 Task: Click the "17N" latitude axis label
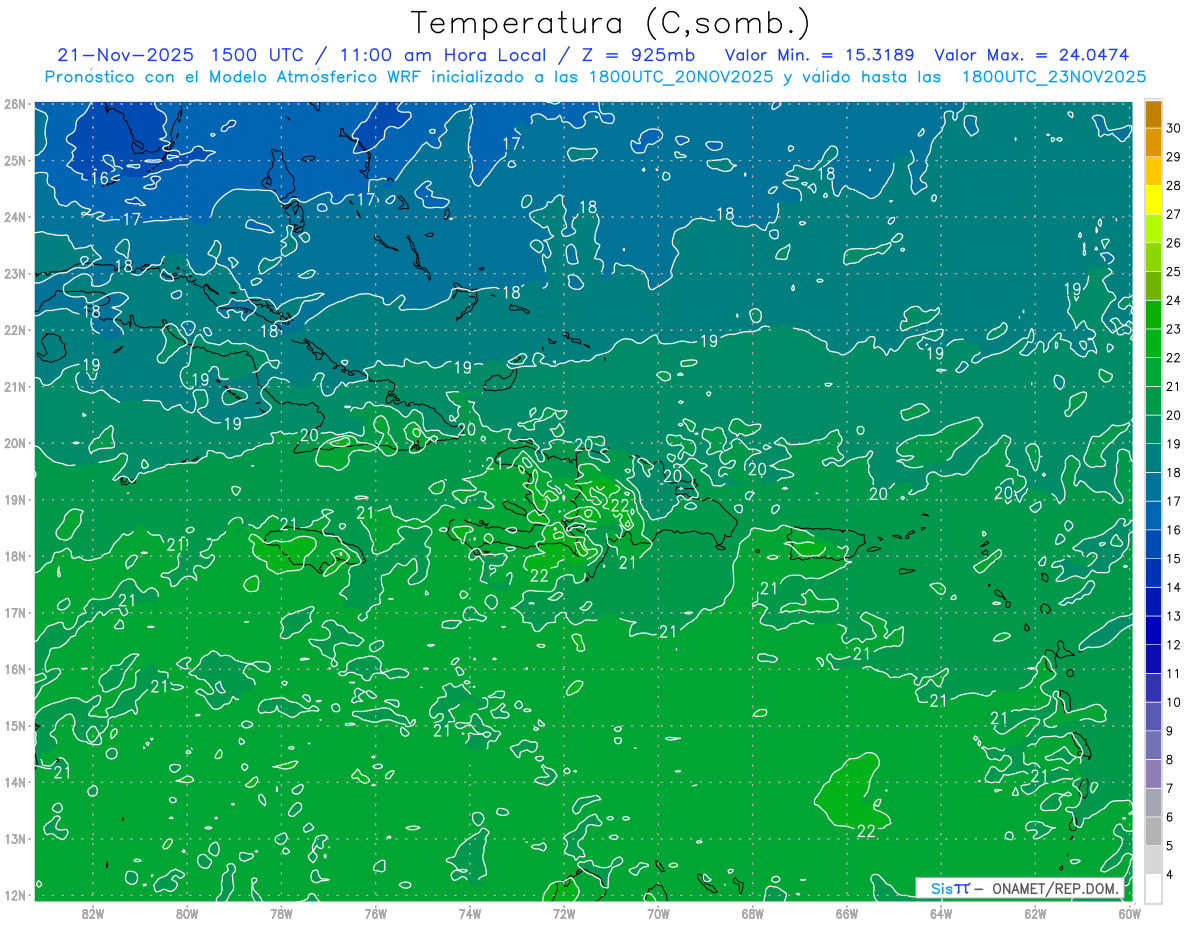tap(15, 612)
